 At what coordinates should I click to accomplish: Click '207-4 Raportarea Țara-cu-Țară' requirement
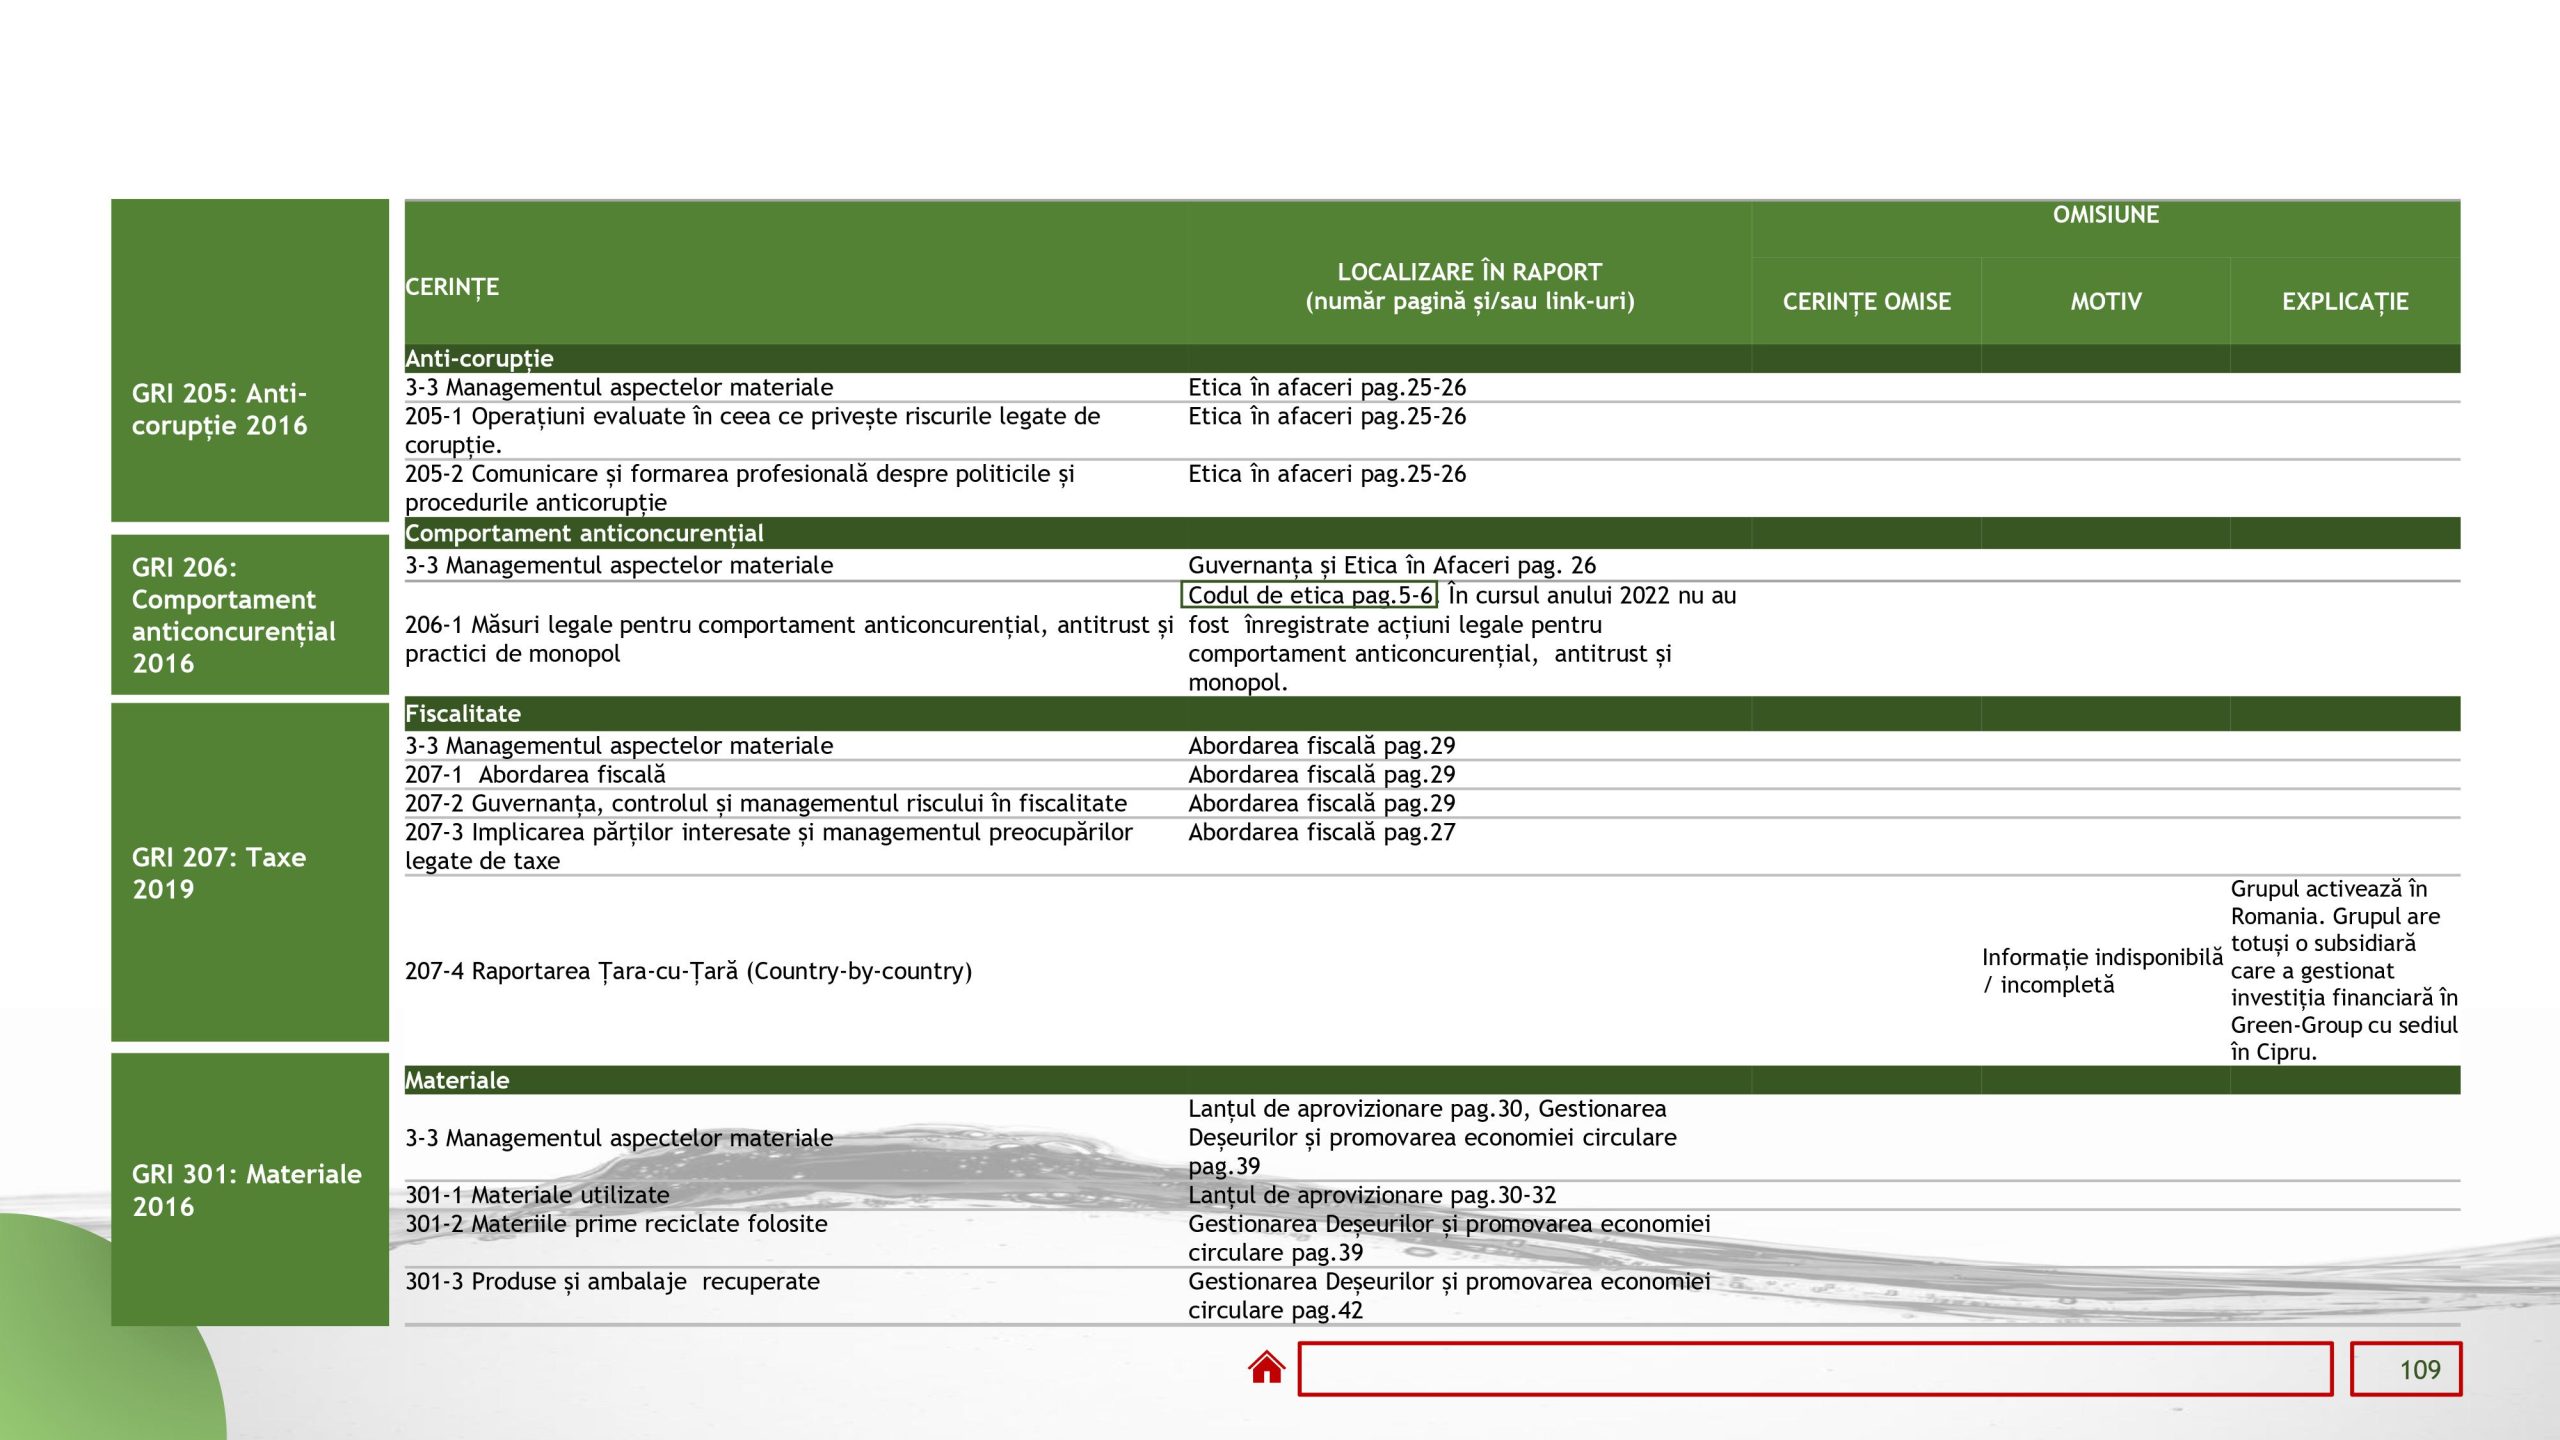click(x=688, y=971)
